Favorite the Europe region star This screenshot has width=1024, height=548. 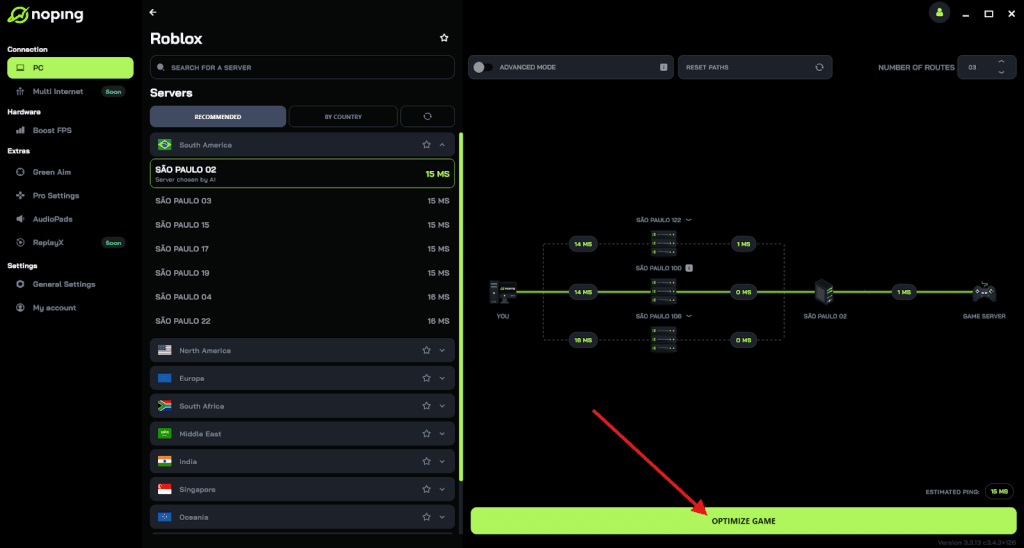point(426,378)
